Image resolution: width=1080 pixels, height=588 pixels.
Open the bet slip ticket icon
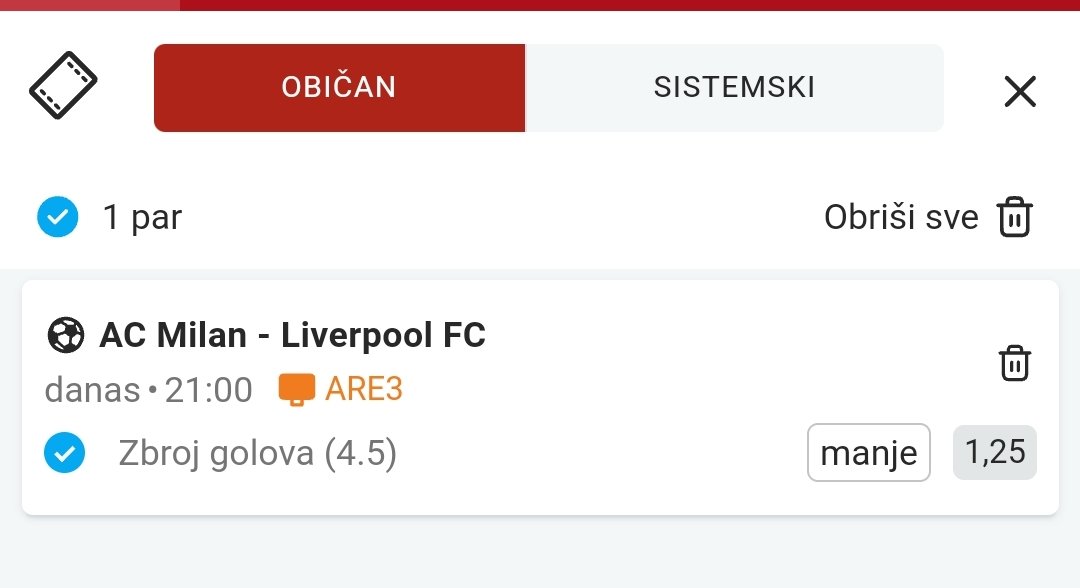[63, 85]
